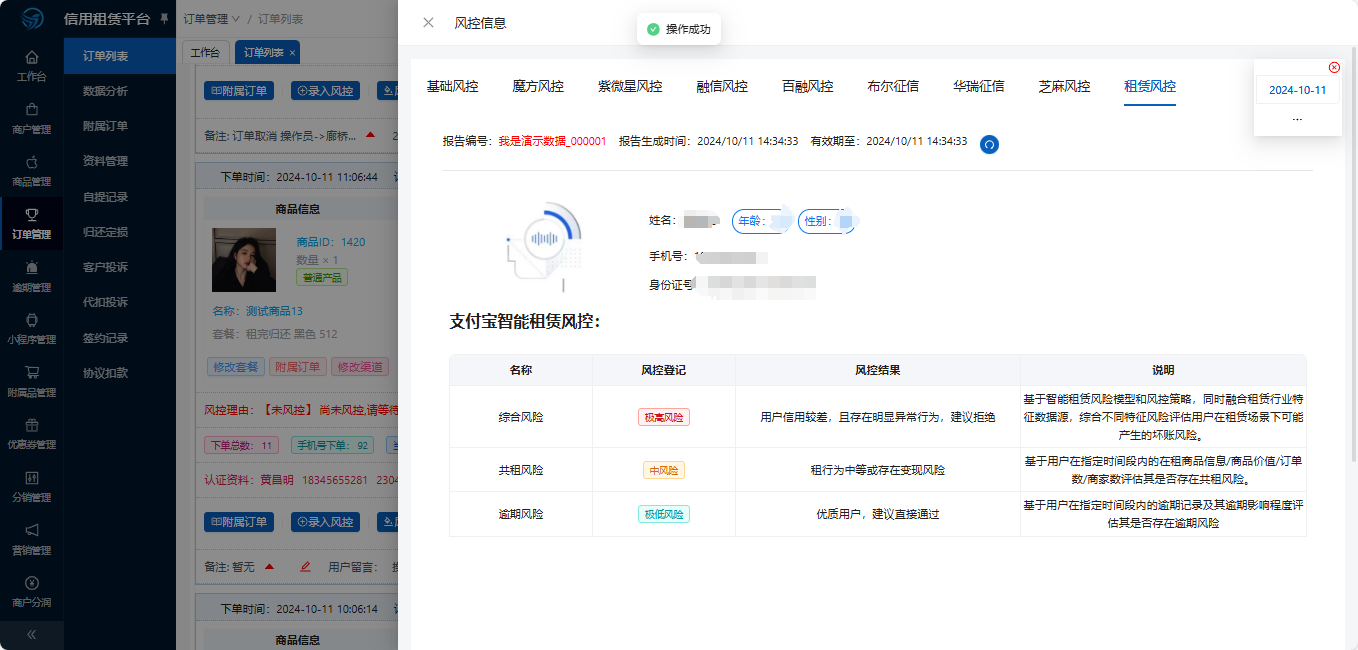Close the 订单列表 tab with its x

point(292,53)
